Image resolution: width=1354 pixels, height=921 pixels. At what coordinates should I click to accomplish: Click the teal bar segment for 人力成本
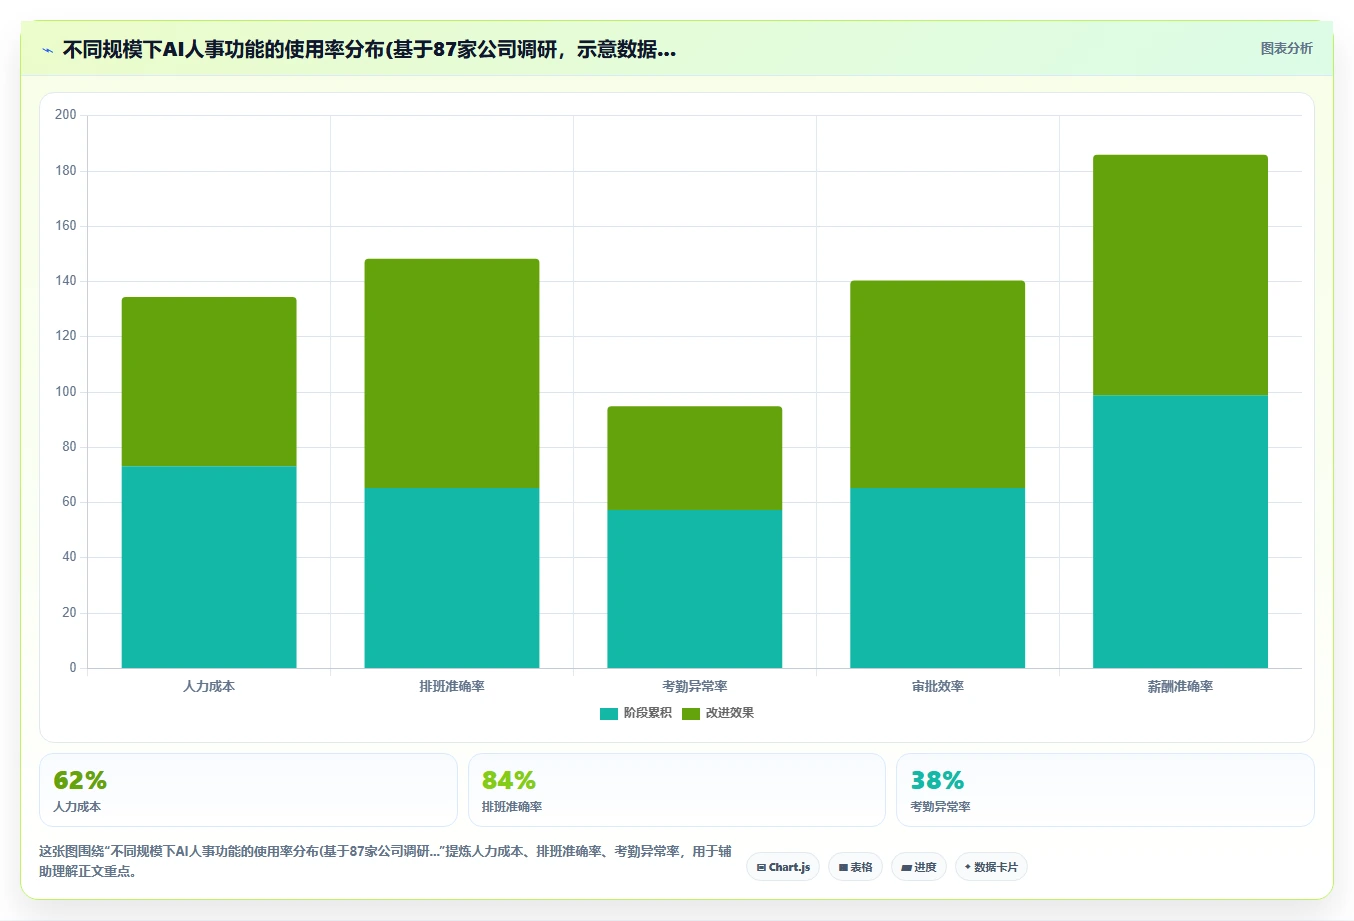coord(209,567)
